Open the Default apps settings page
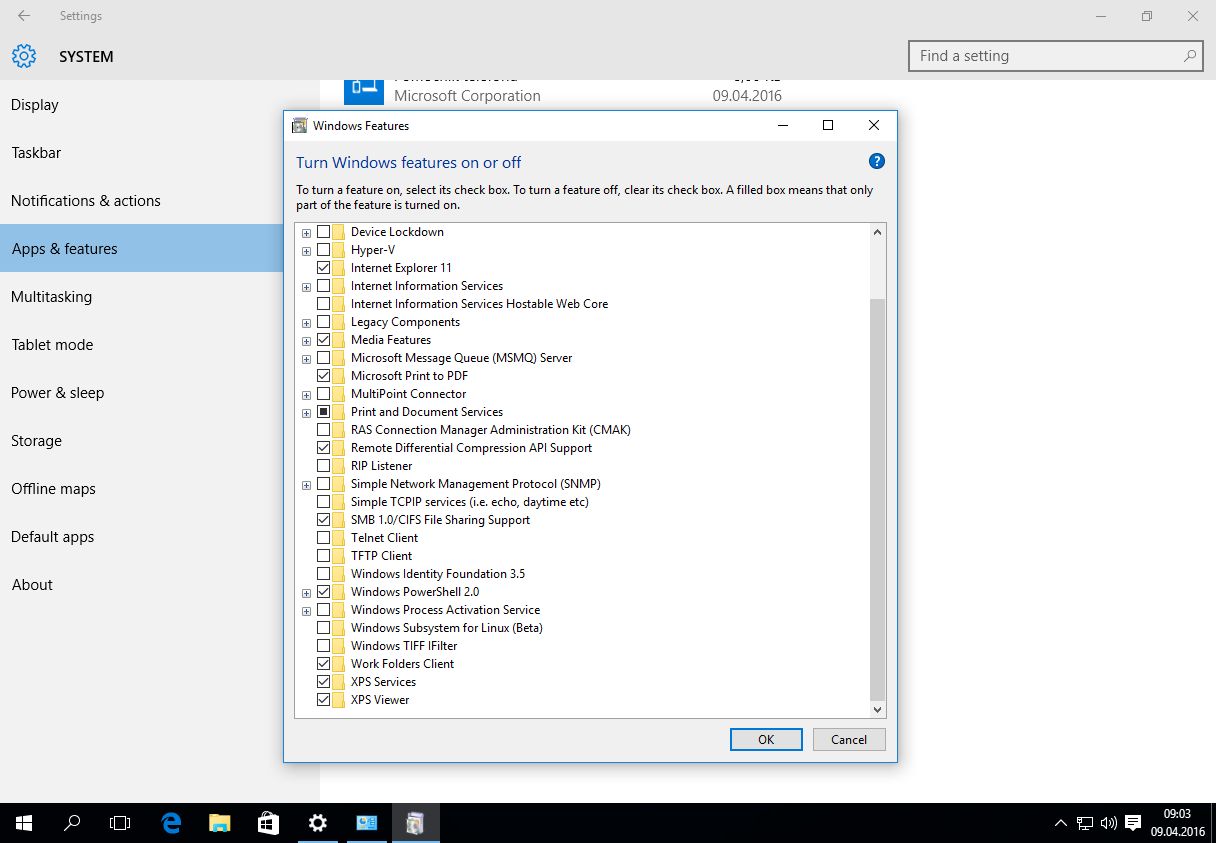Viewport: 1216px width, 843px height. pos(52,537)
